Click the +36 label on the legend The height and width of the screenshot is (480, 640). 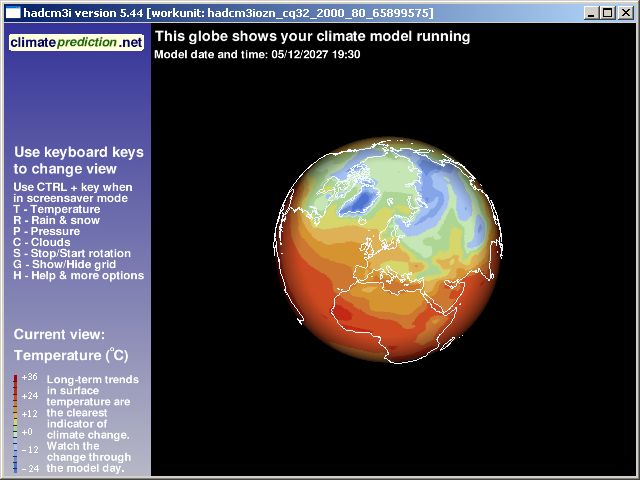pyautogui.click(x=30, y=377)
